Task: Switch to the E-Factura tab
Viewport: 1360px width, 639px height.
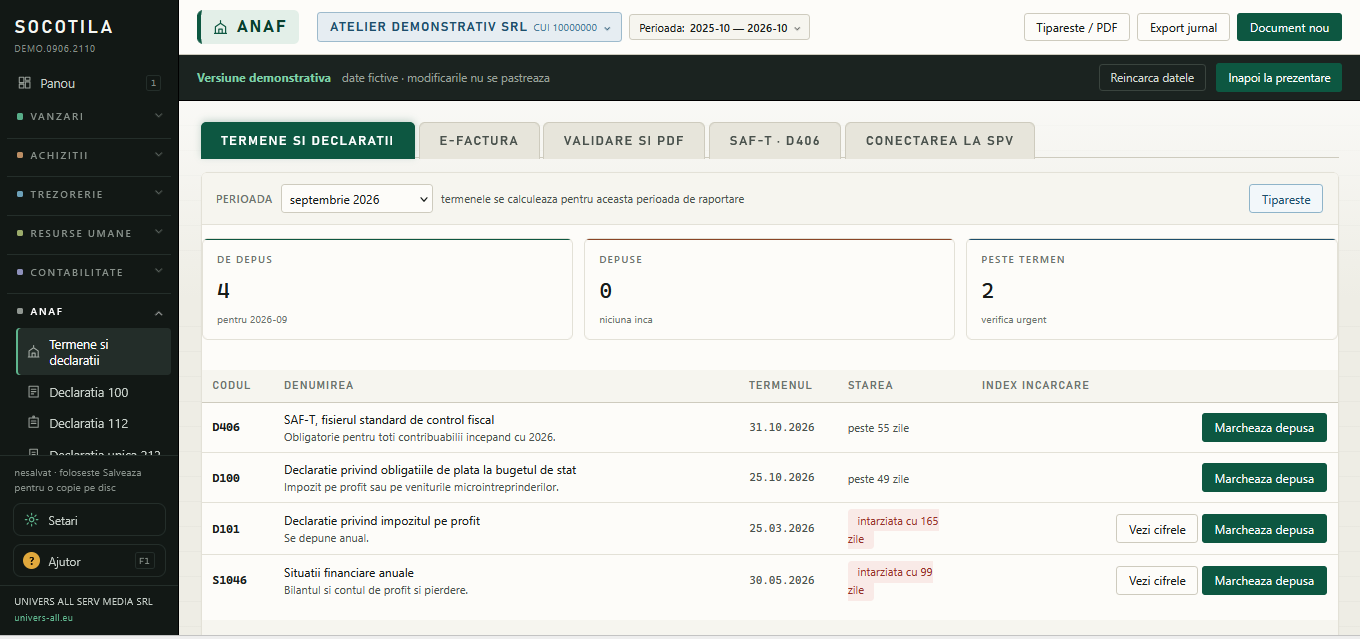Action: [x=479, y=141]
